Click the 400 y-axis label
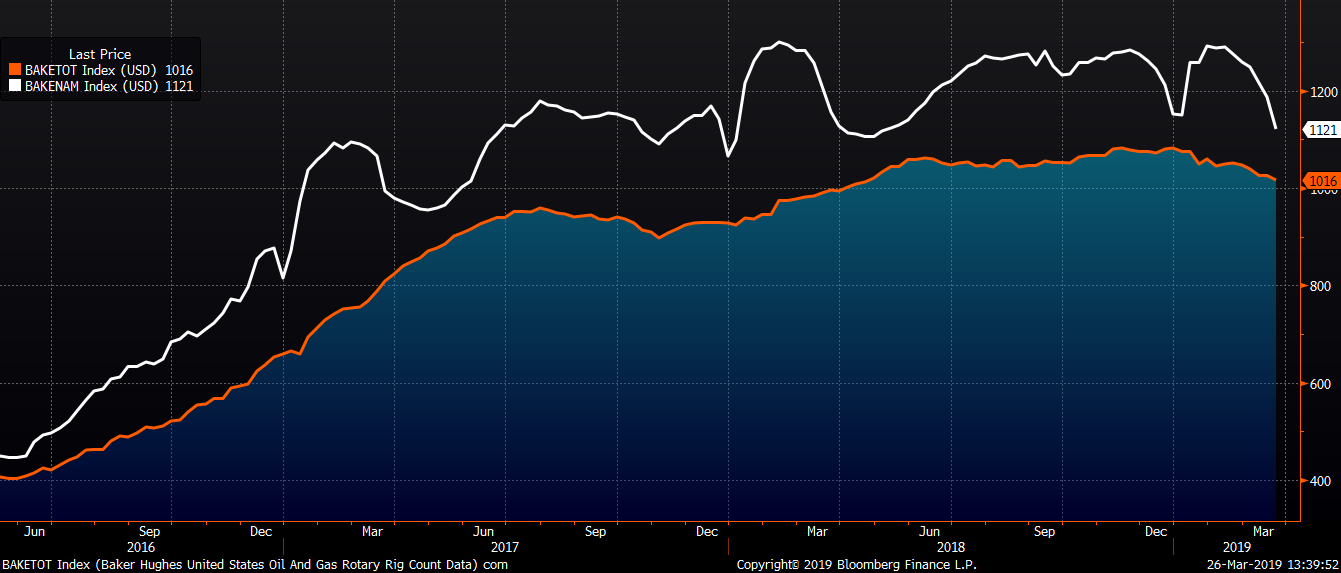The height and width of the screenshot is (573, 1341). click(1319, 481)
